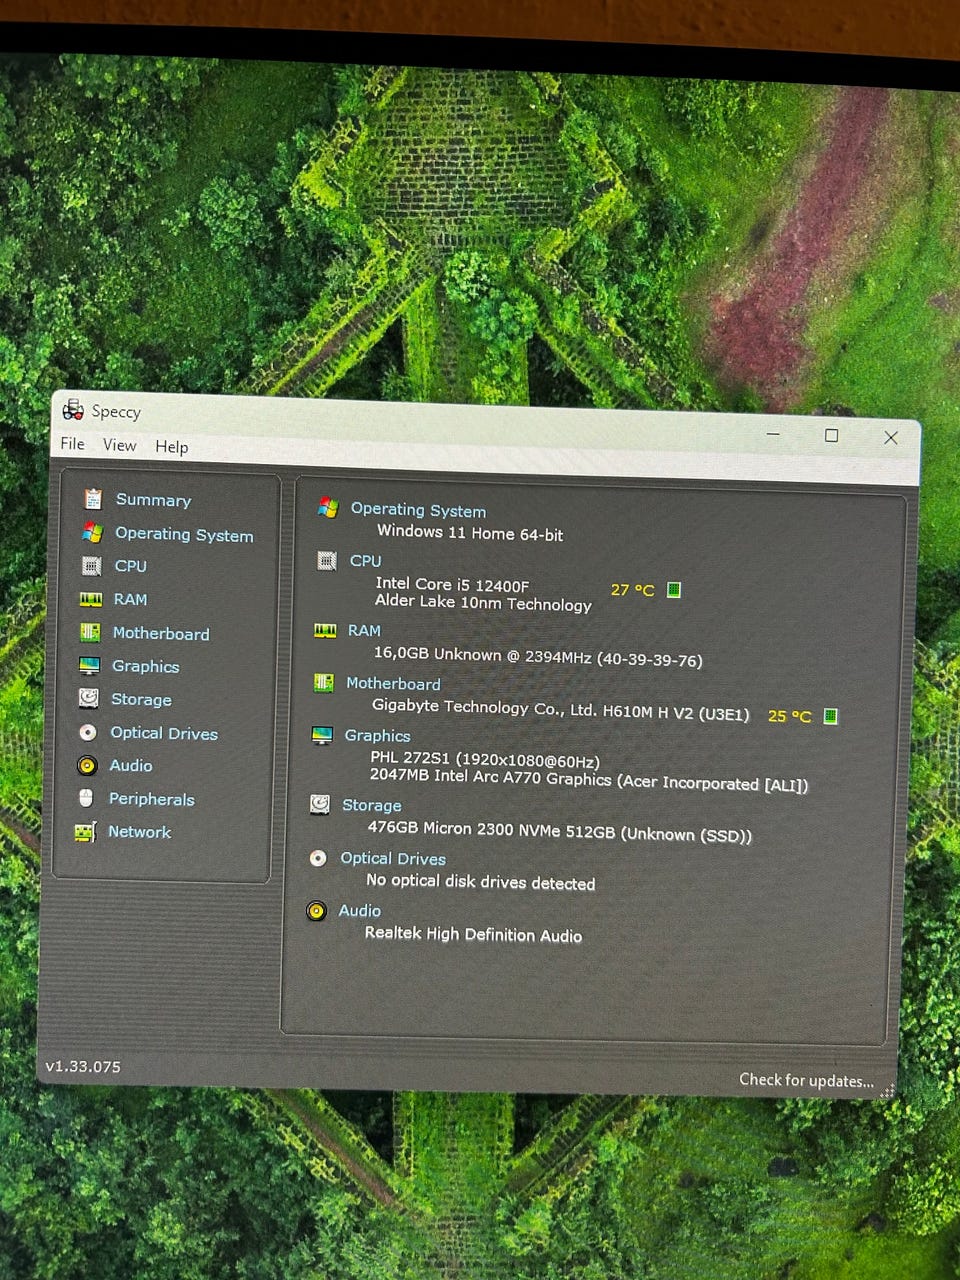This screenshot has height=1280, width=960.
Task: Click the Audio speaker icon in sidebar
Action: click(87, 765)
